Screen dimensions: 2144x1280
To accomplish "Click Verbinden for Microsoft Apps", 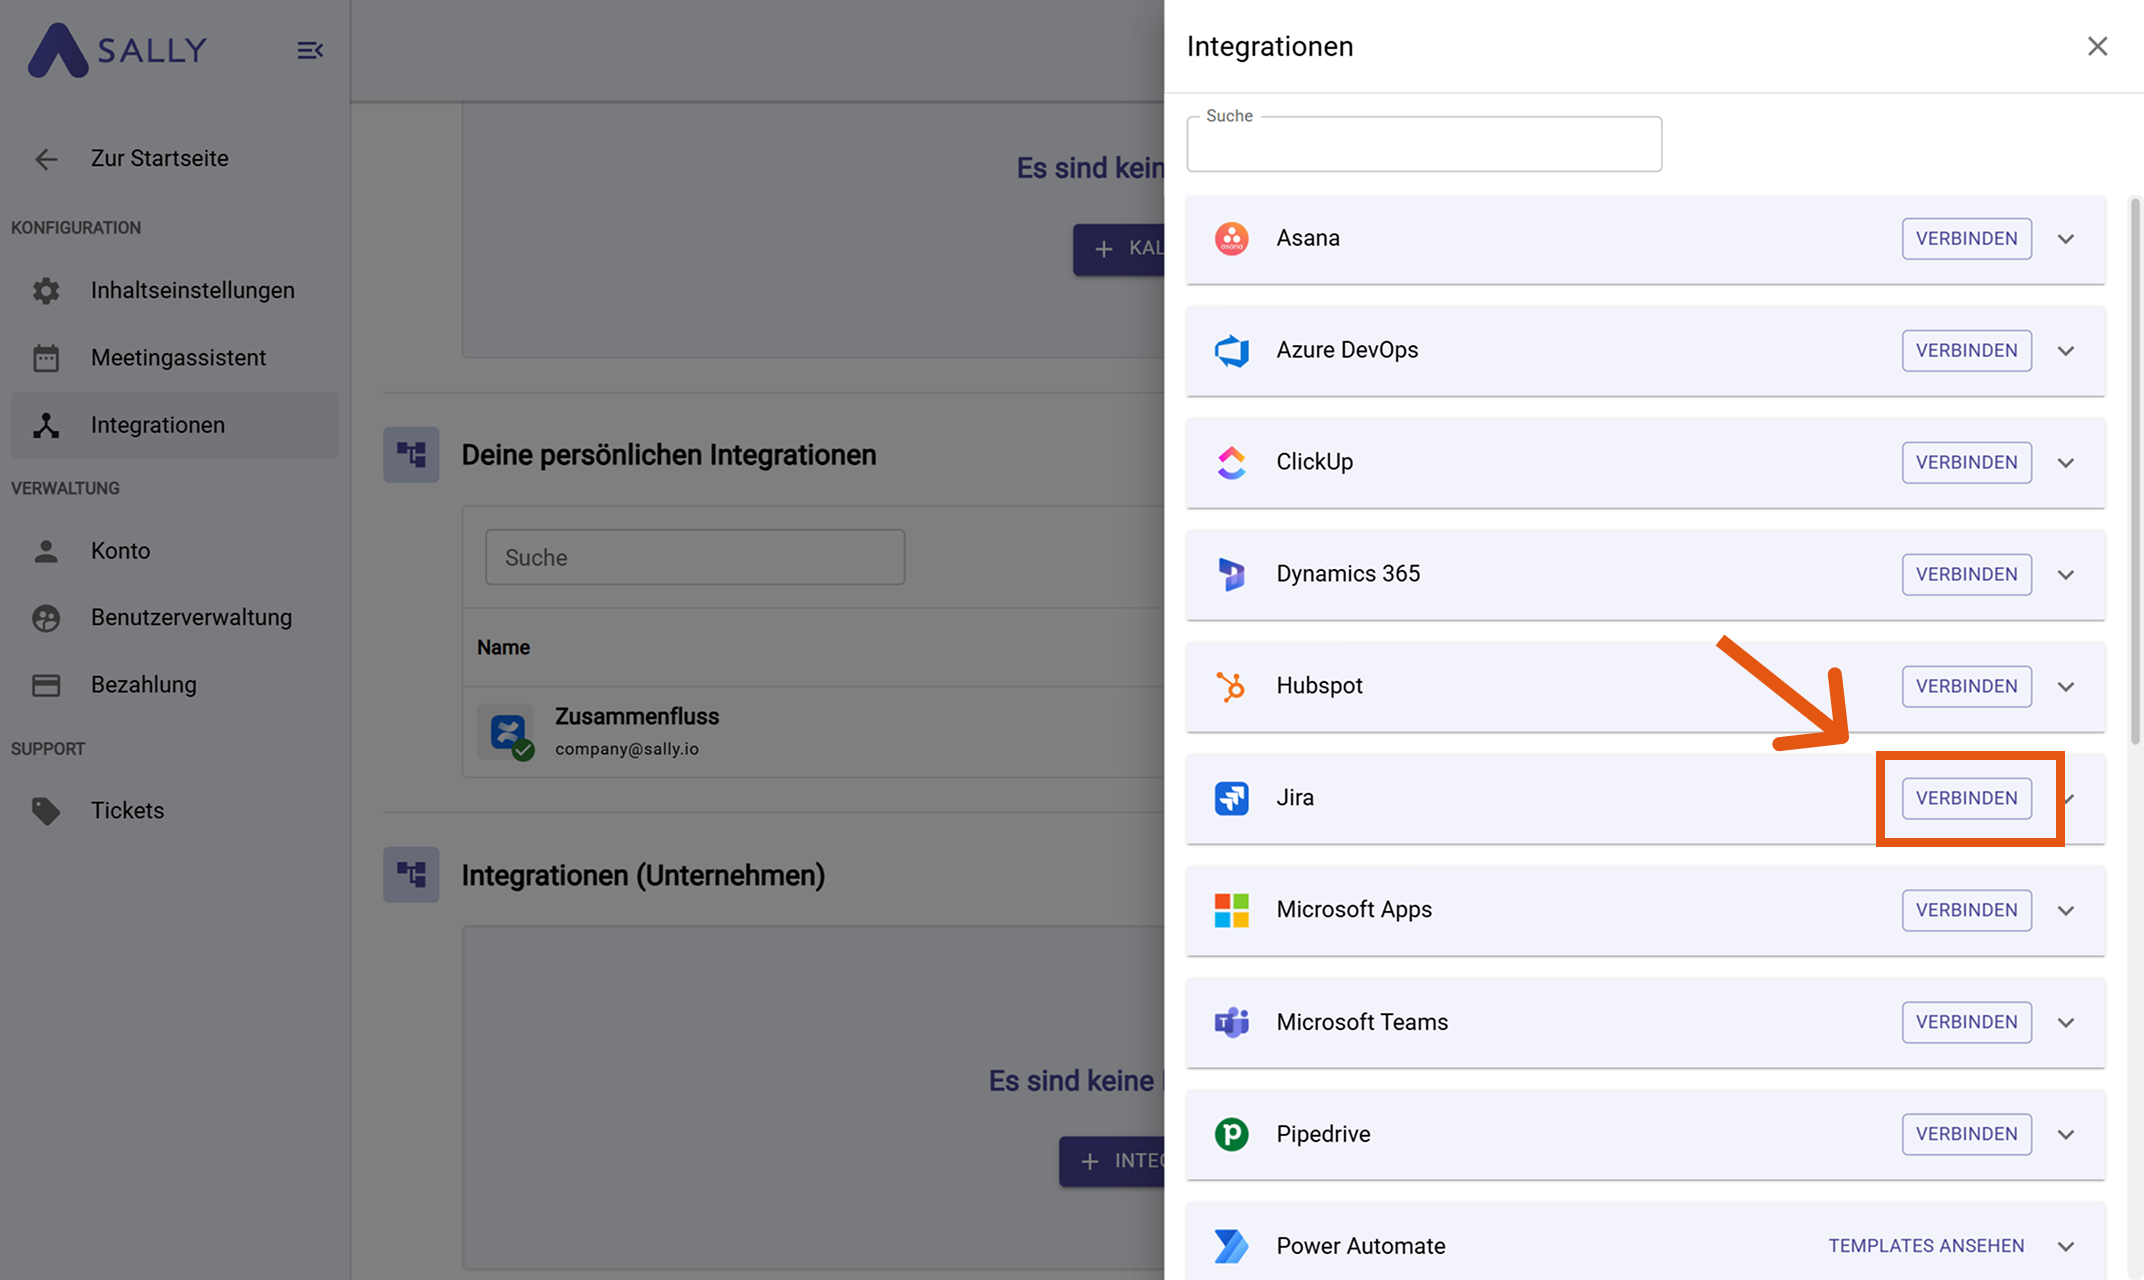I will coord(1966,911).
